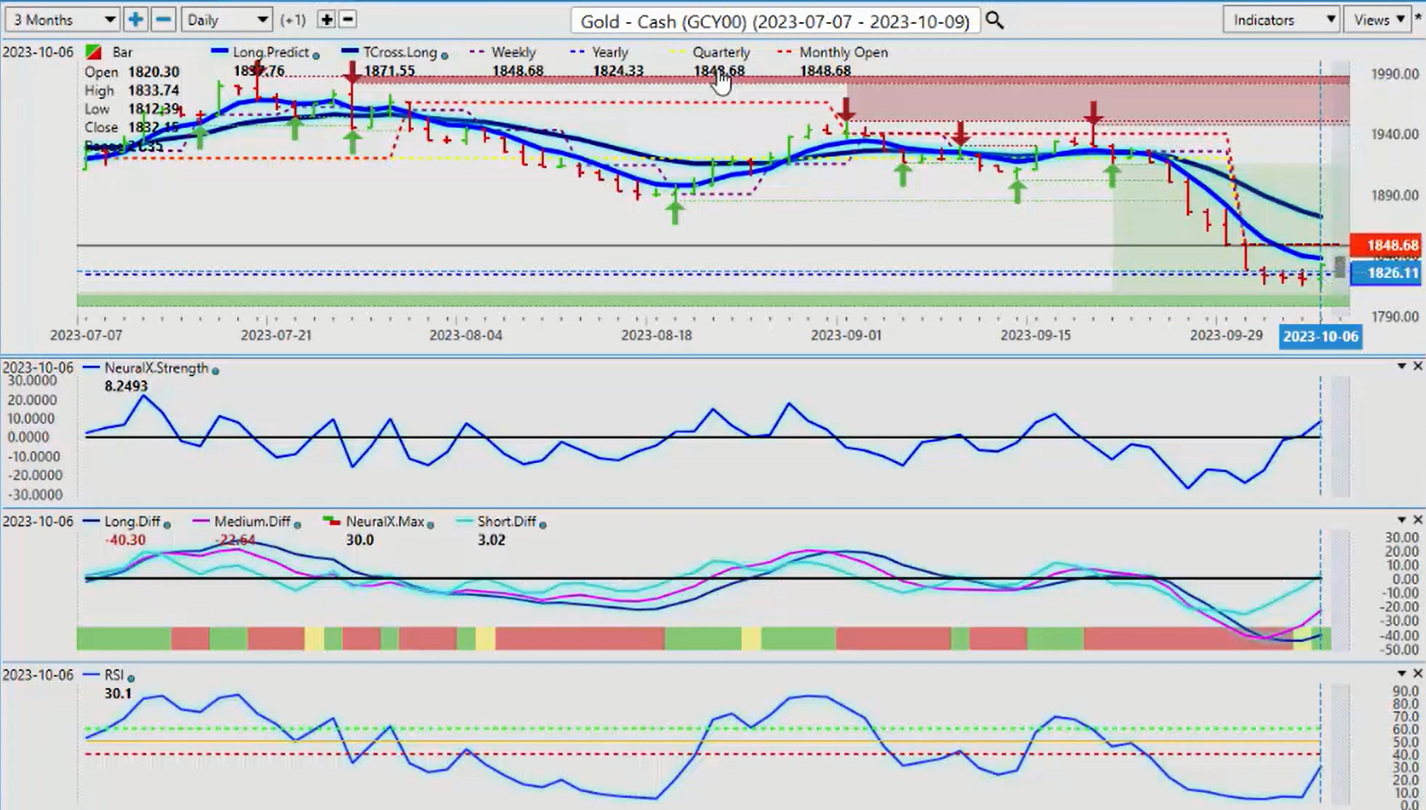Open the Diff panel menu arrow

click(x=1403, y=520)
